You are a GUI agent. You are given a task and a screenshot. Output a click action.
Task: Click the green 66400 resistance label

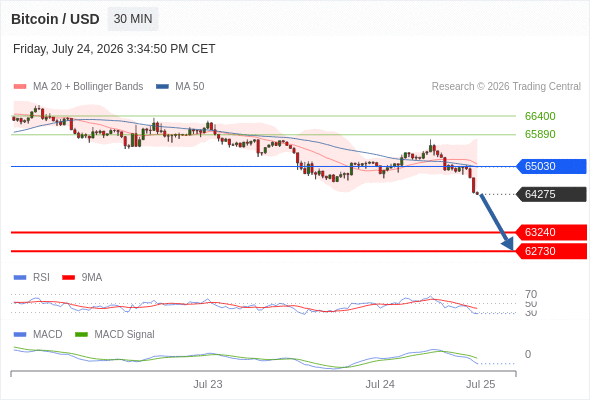pos(540,116)
